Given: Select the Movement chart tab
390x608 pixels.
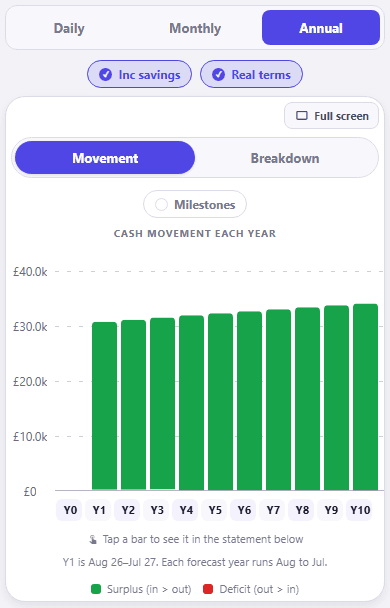Looking at the screenshot, I should click(x=105, y=158).
